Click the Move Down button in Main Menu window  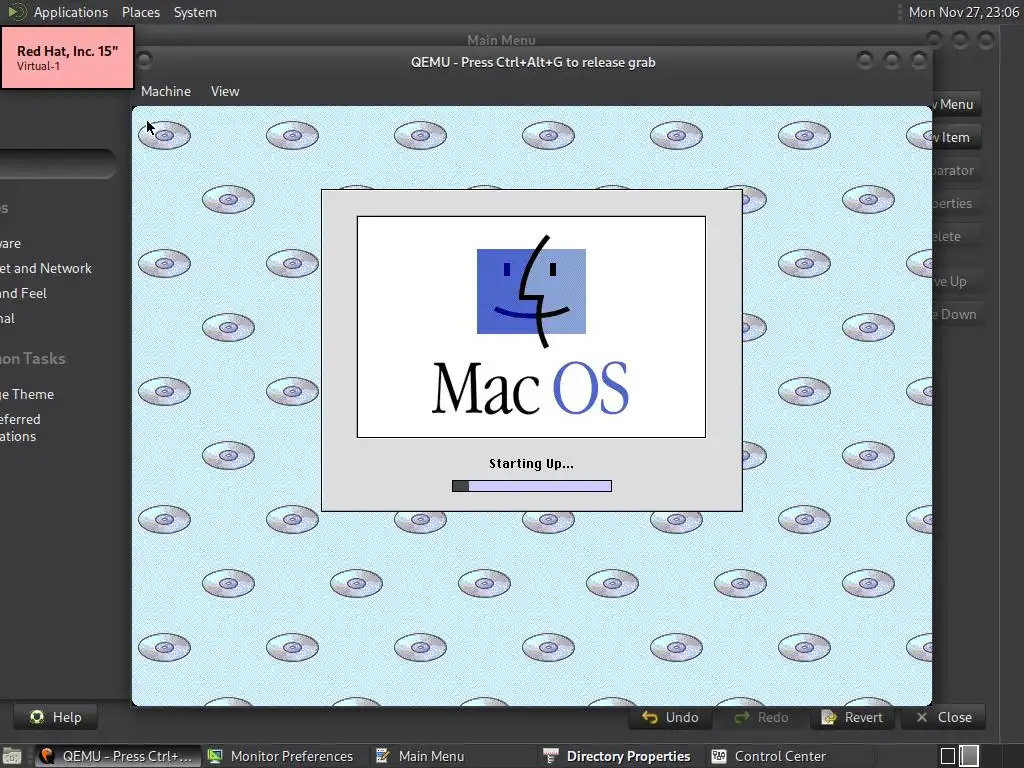tap(956, 314)
